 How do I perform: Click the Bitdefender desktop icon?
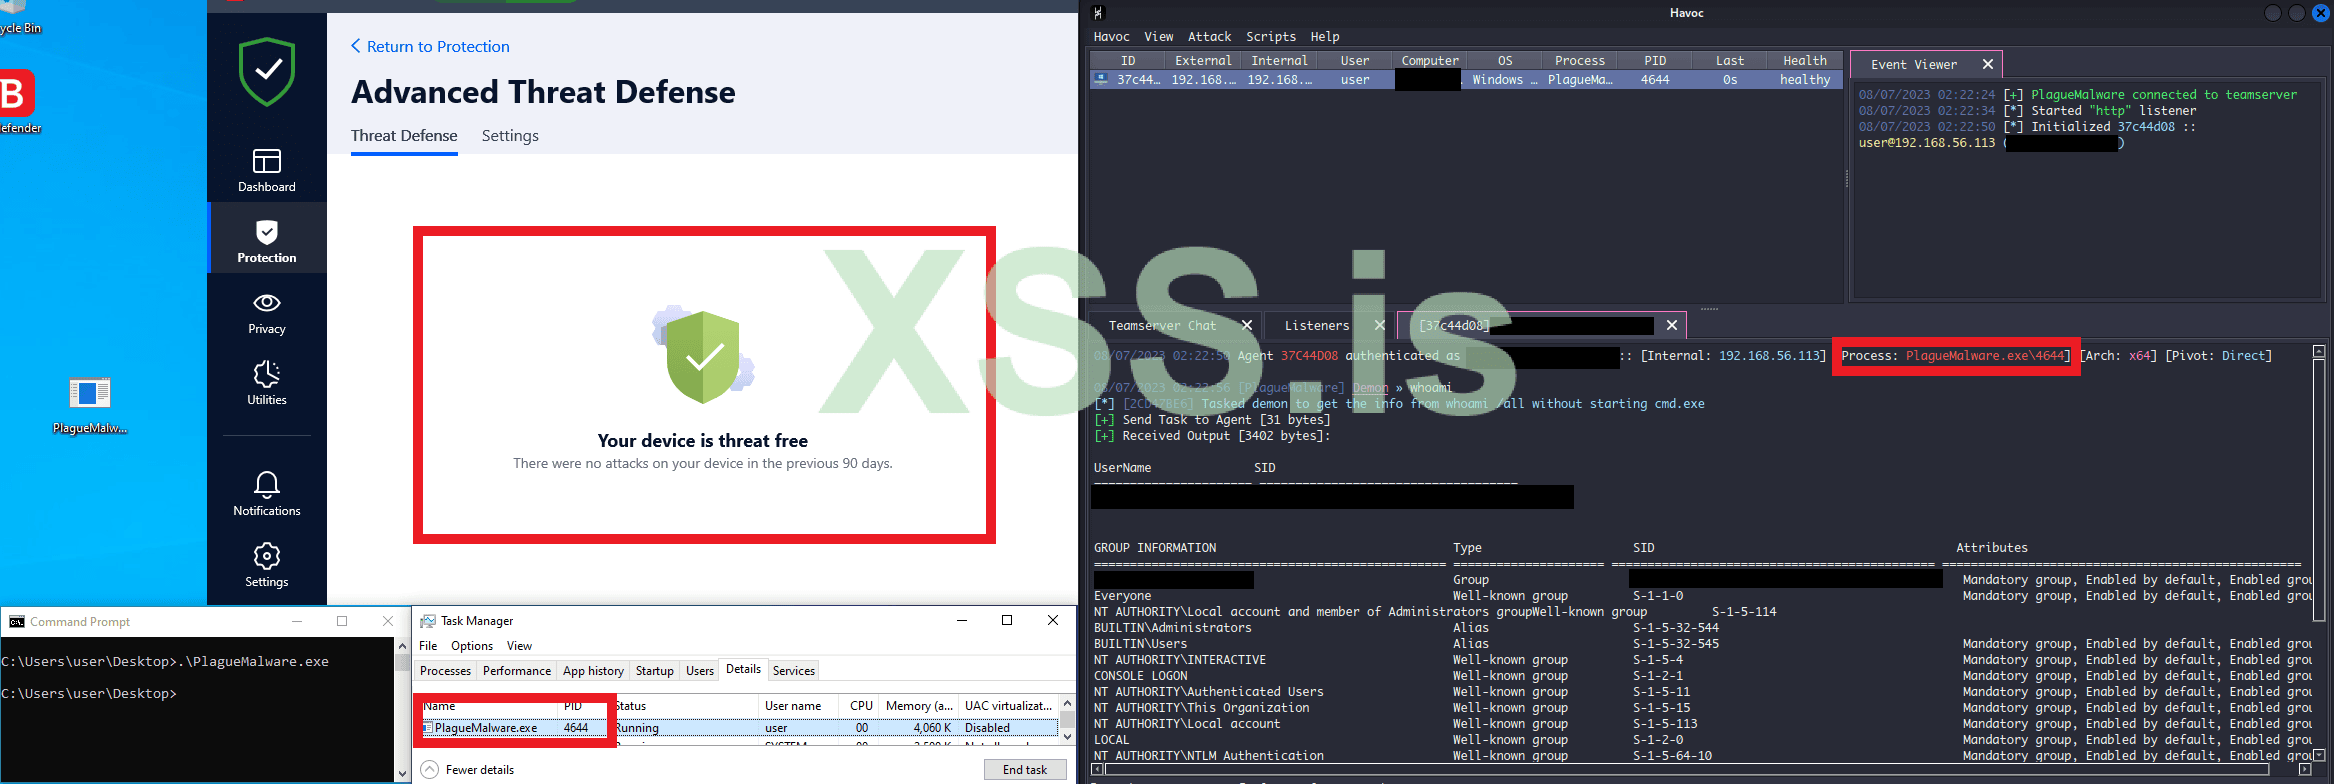[x=17, y=93]
